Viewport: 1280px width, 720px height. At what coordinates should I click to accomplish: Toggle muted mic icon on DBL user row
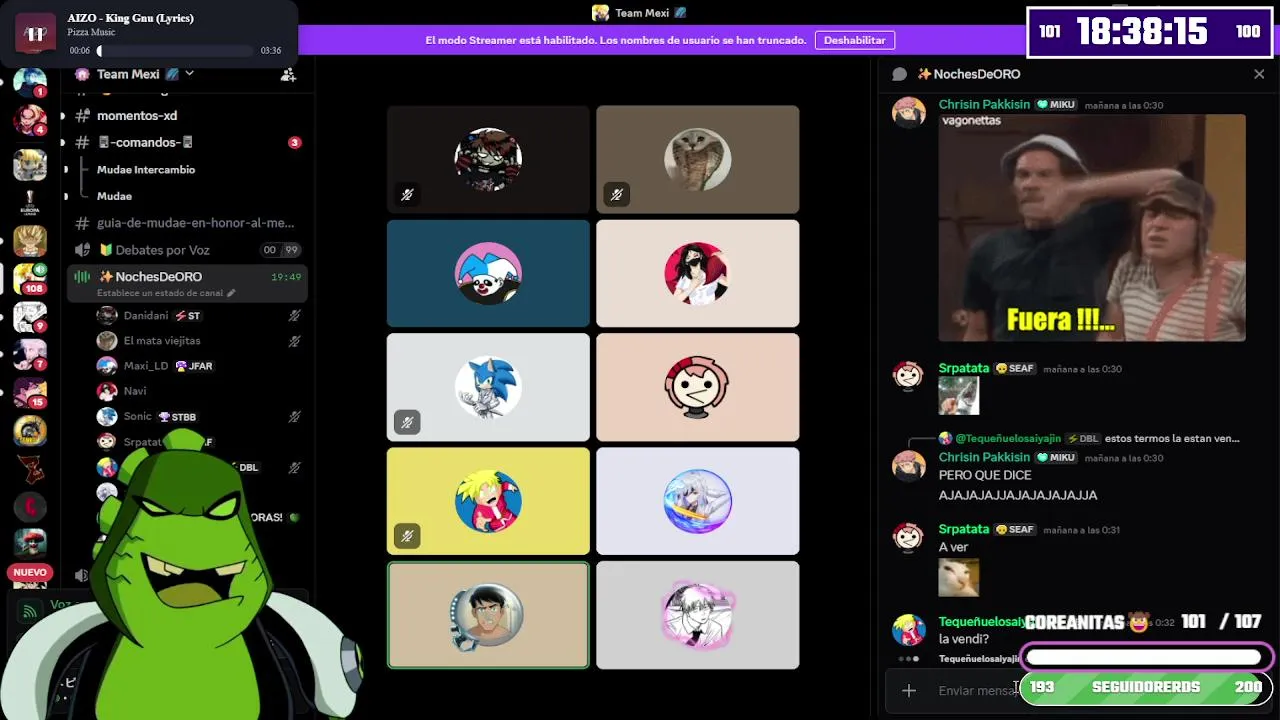click(x=294, y=467)
